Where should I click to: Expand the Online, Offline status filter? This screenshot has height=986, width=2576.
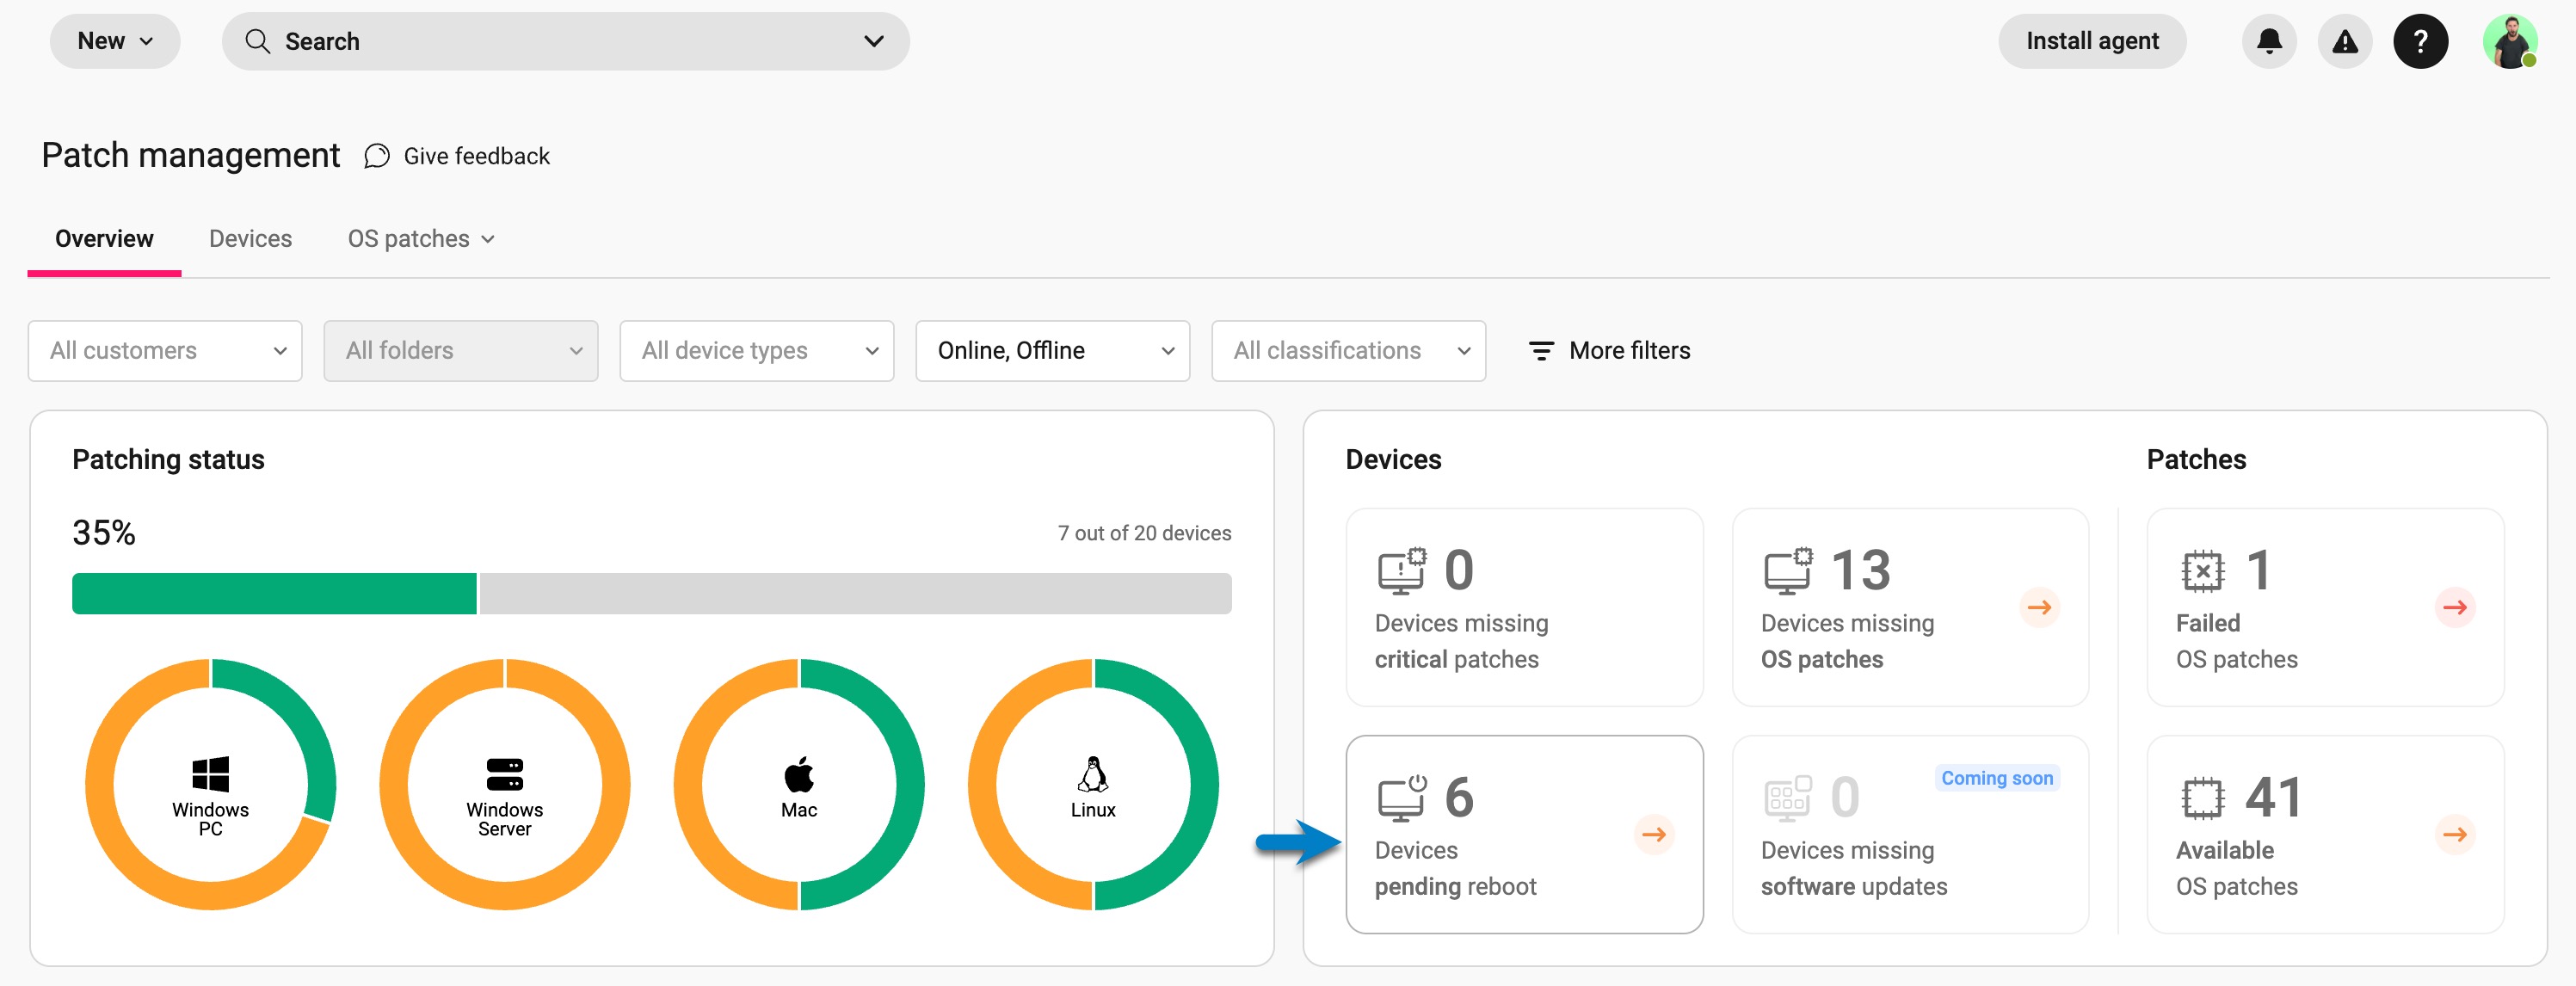coord(1052,351)
